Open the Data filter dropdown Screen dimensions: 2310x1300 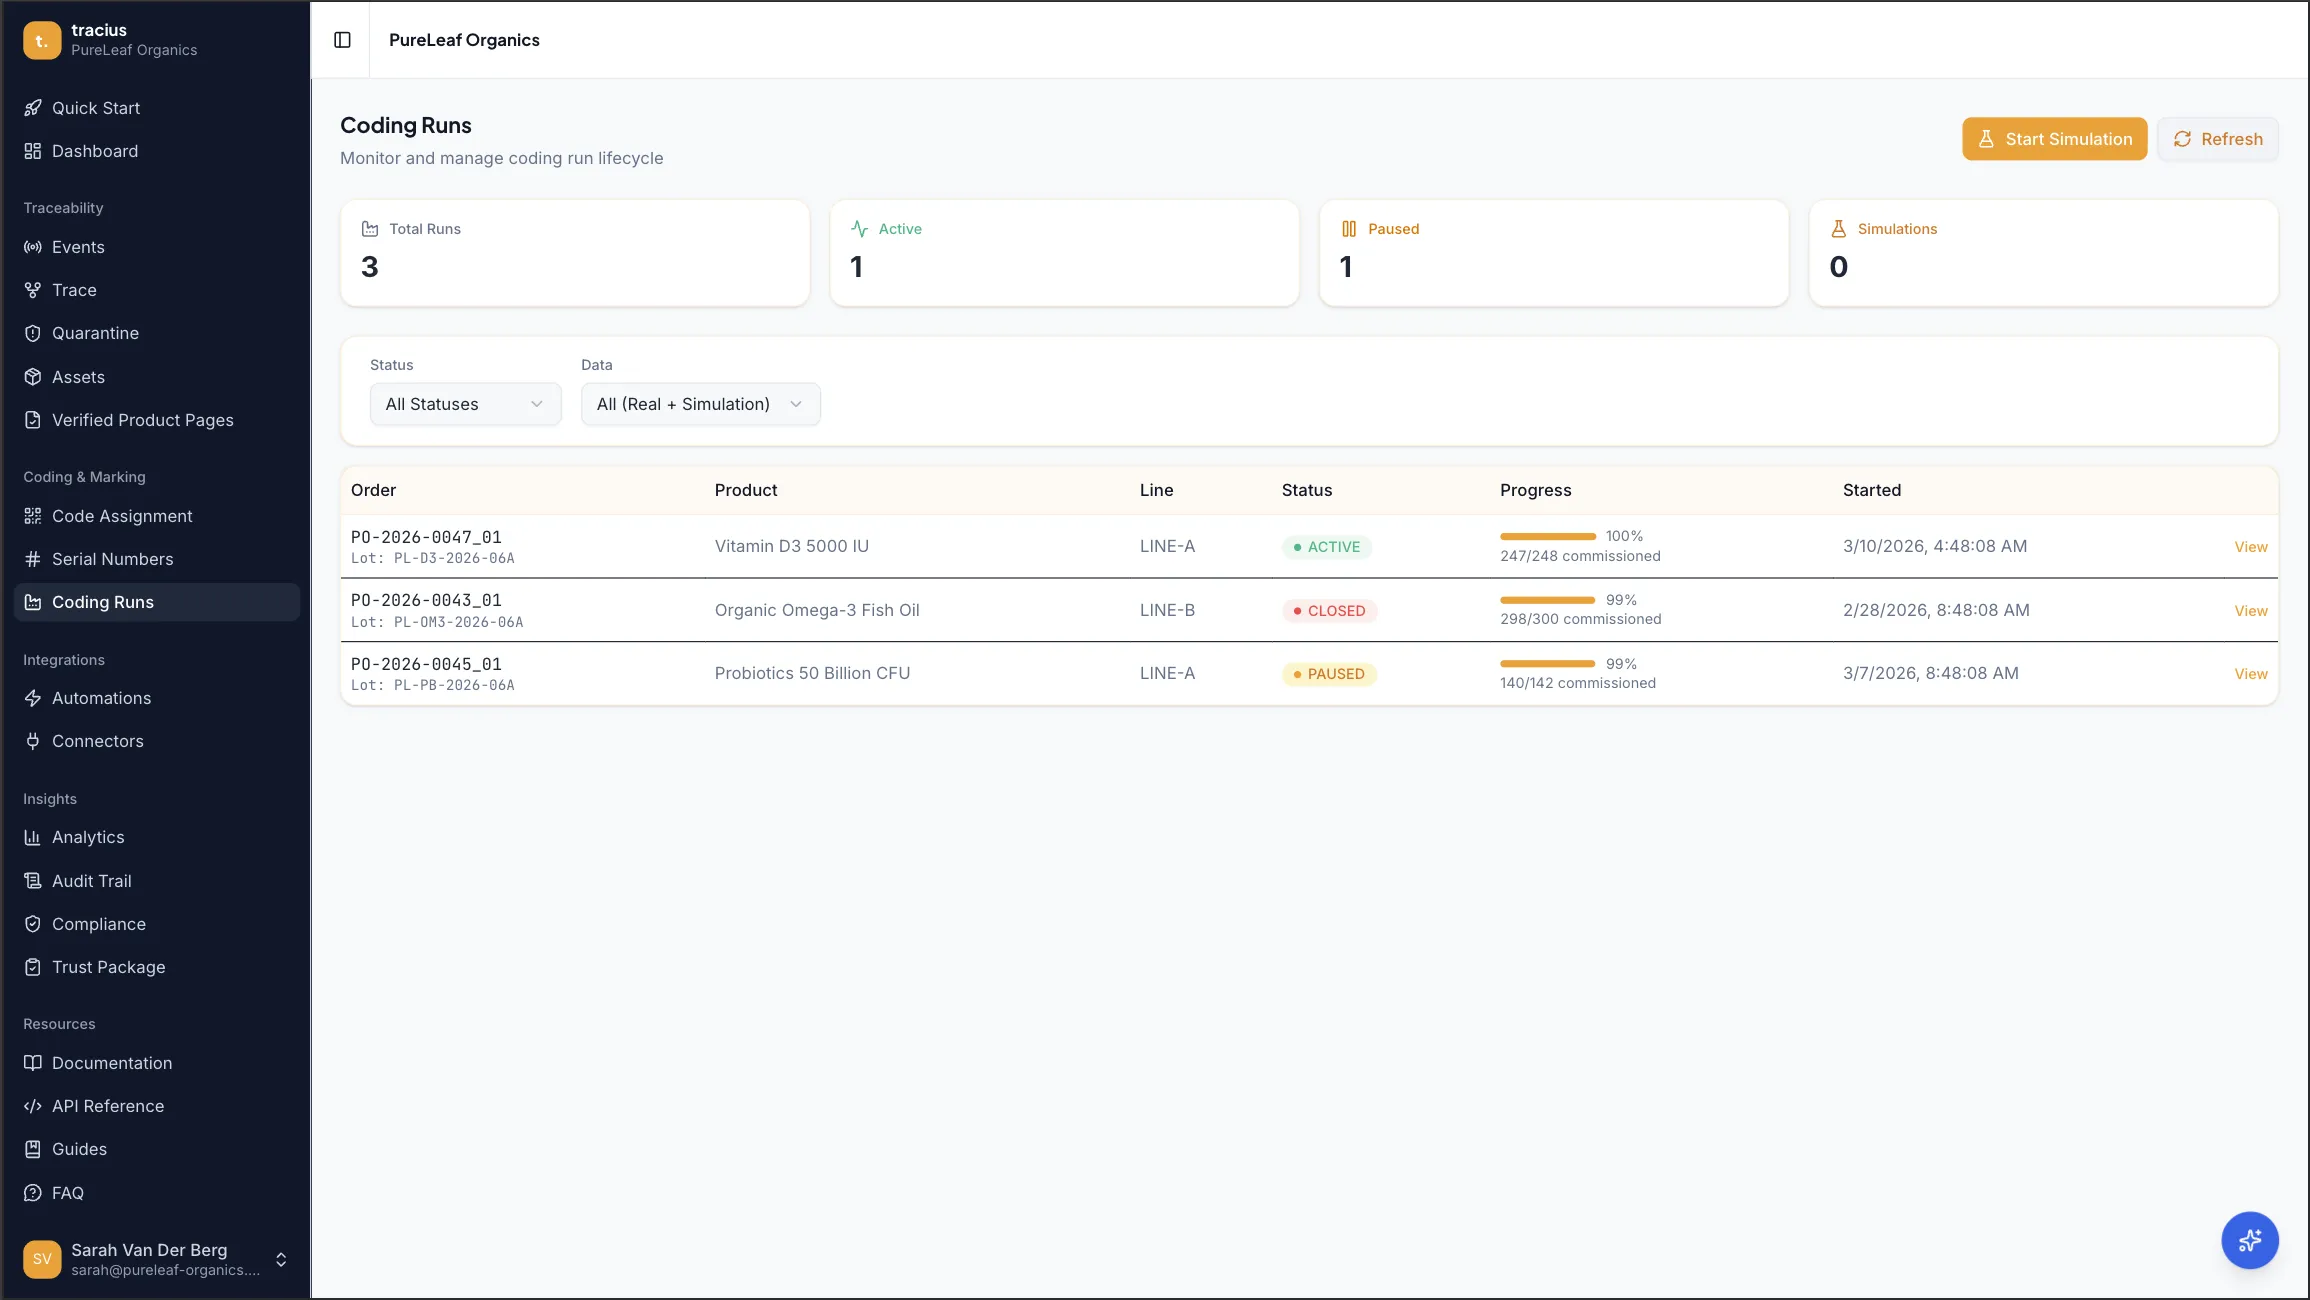pos(700,404)
